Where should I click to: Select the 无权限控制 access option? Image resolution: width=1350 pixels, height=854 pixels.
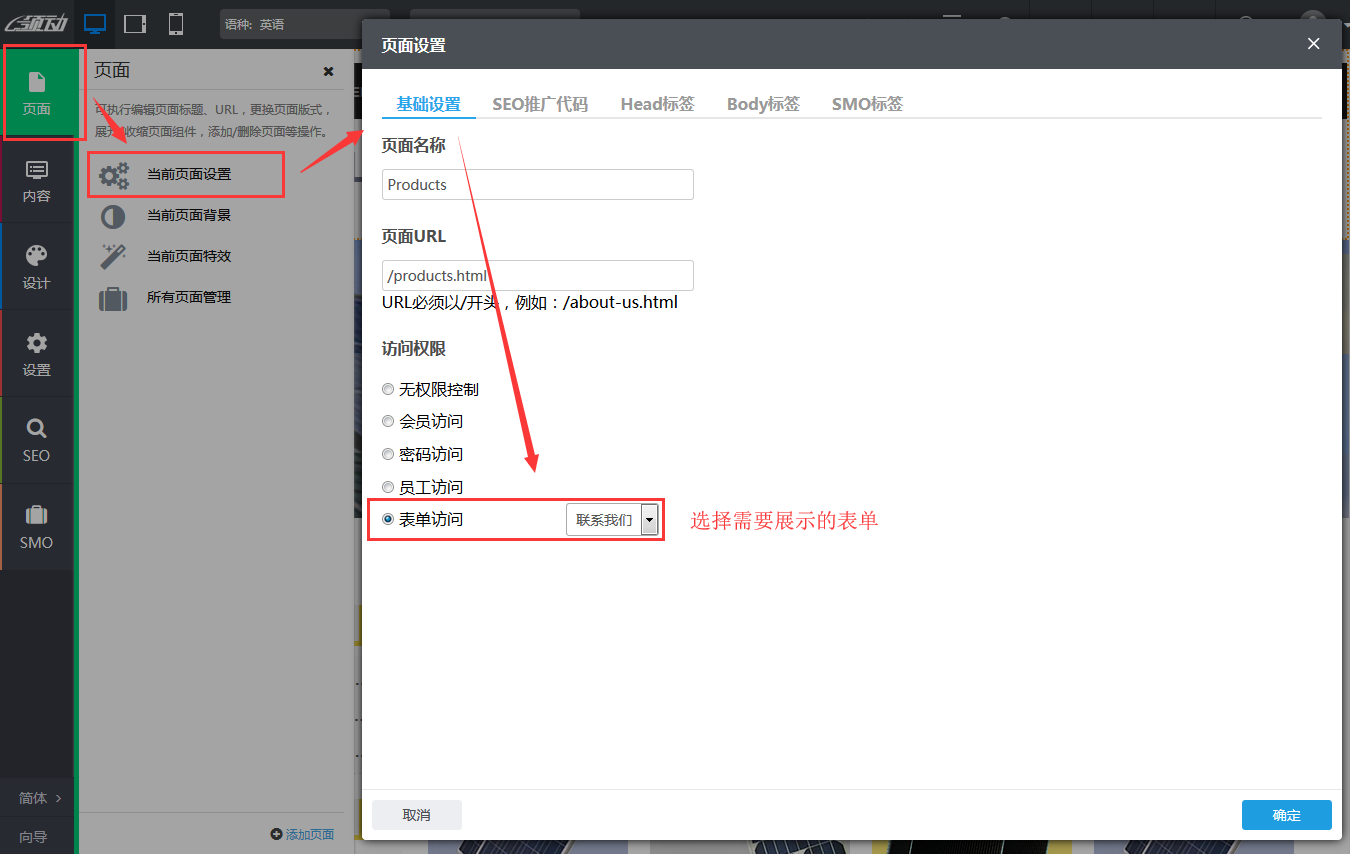point(388,389)
